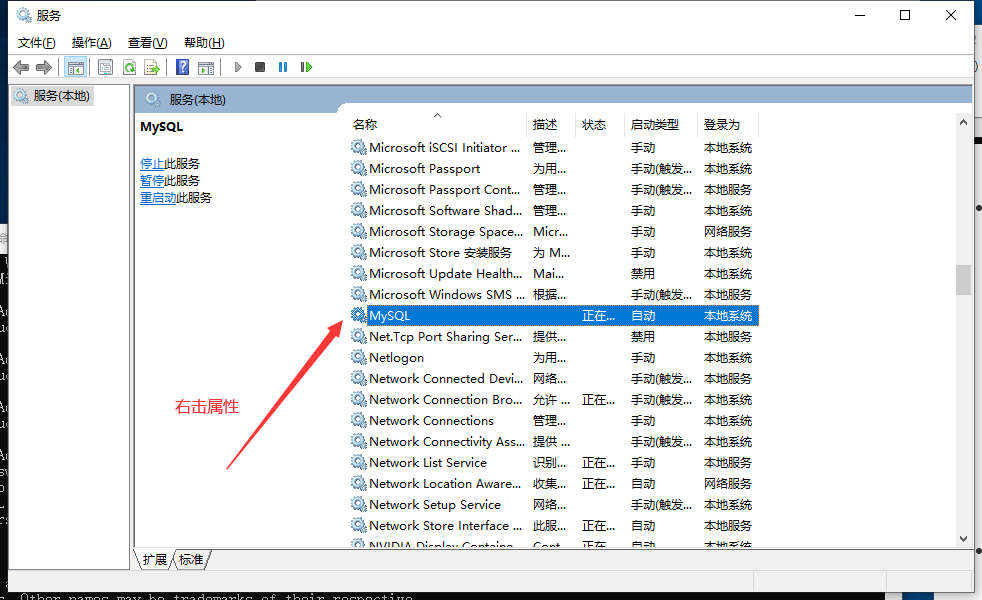Sort by the 启动类型 column header
Screen dimensions: 982x600
pyautogui.click(x=661, y=124)
